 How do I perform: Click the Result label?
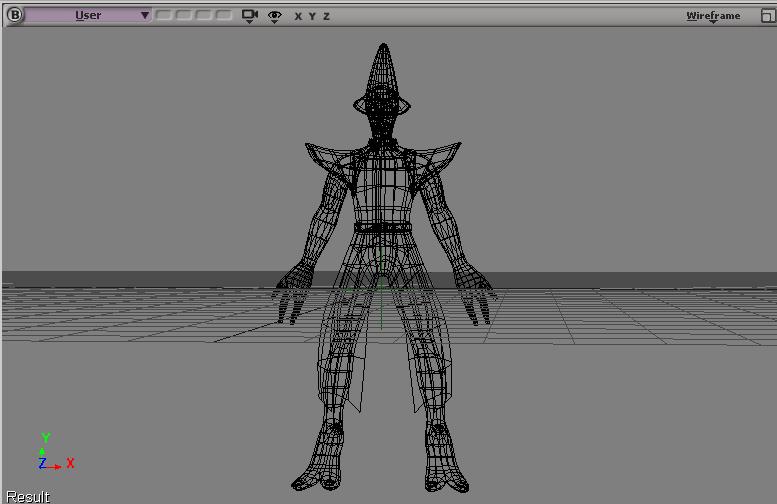pos(28,497)
